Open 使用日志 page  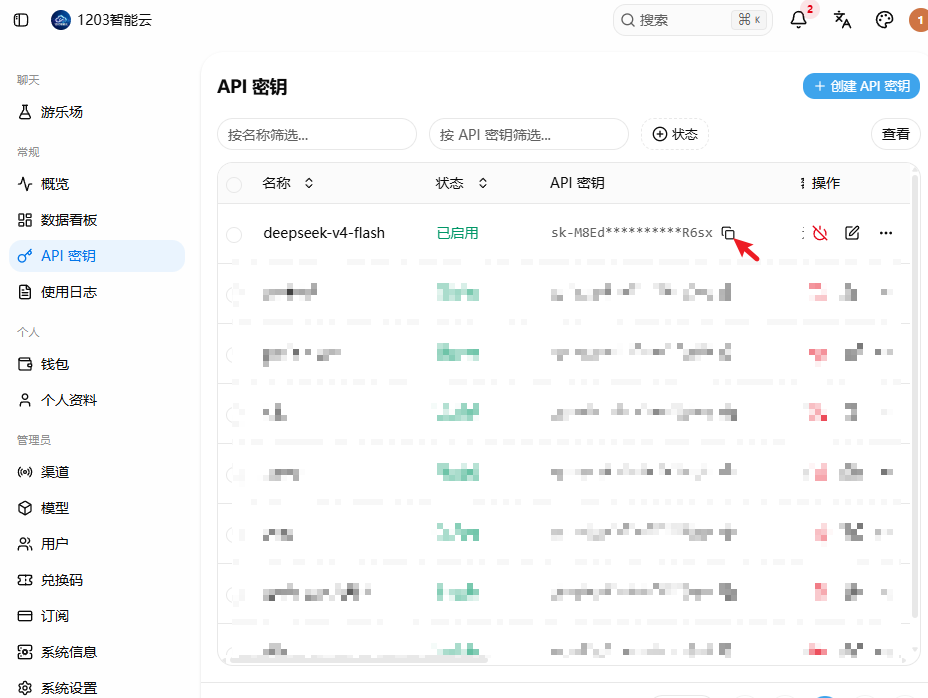(x=97, y=292)
